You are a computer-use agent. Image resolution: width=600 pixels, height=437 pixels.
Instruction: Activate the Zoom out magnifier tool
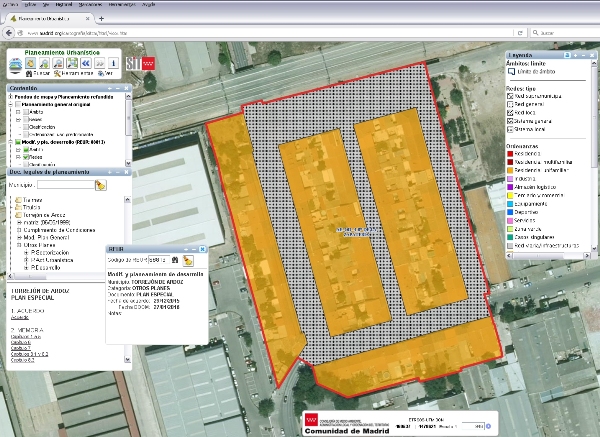[58, 63]
